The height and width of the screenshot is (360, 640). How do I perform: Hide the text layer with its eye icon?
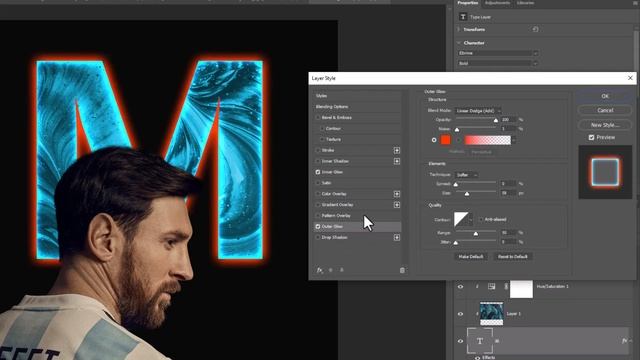coord(460,341)
